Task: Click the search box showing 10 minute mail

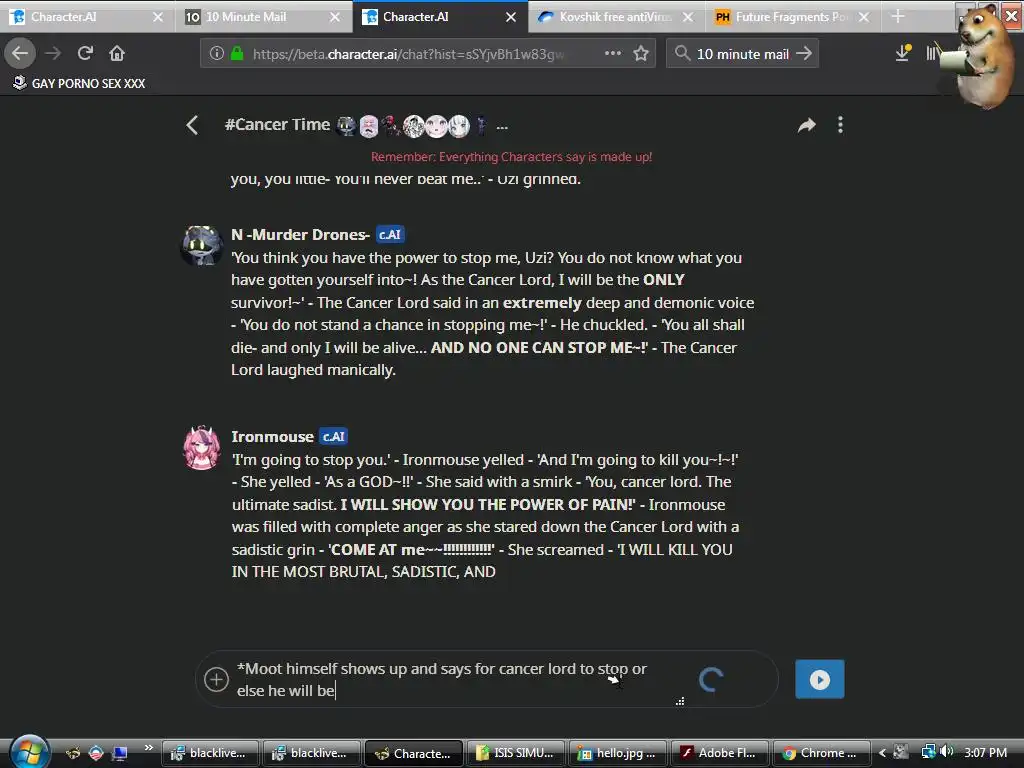Action: click(x=742, y=54)
